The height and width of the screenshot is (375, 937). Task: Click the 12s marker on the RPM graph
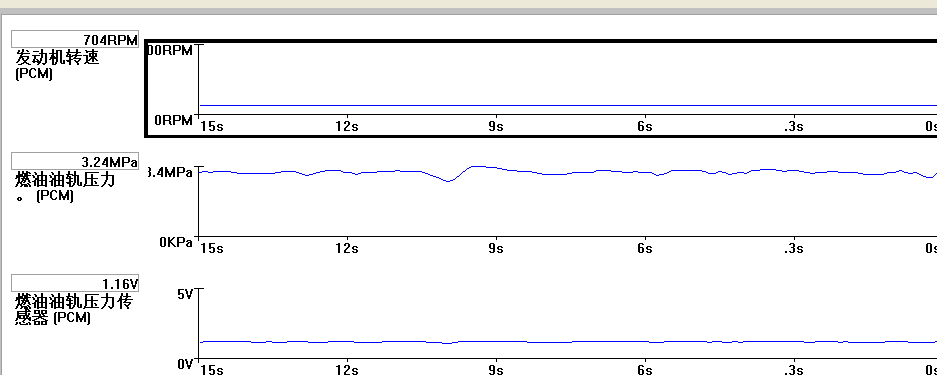click(347, 127)
